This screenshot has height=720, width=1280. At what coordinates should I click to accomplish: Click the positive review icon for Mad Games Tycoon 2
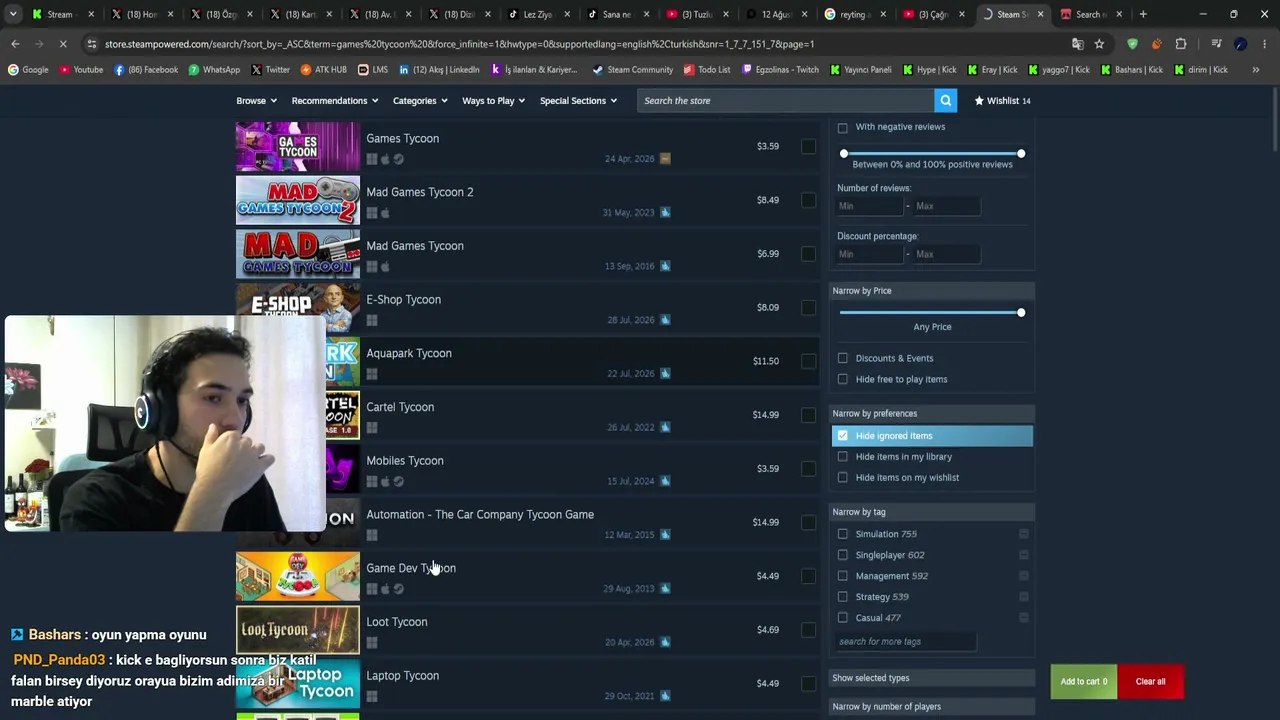click(x=665, y=212)
